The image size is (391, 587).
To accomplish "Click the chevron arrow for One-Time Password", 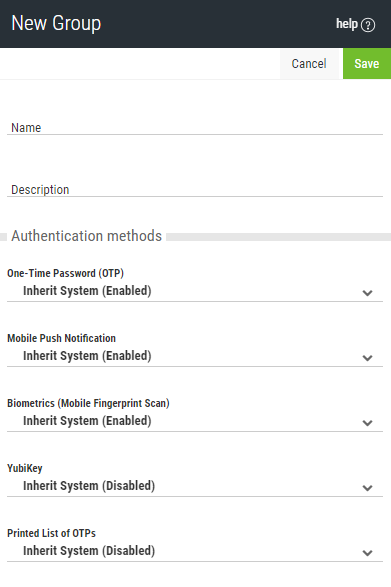I will point(367,293).
